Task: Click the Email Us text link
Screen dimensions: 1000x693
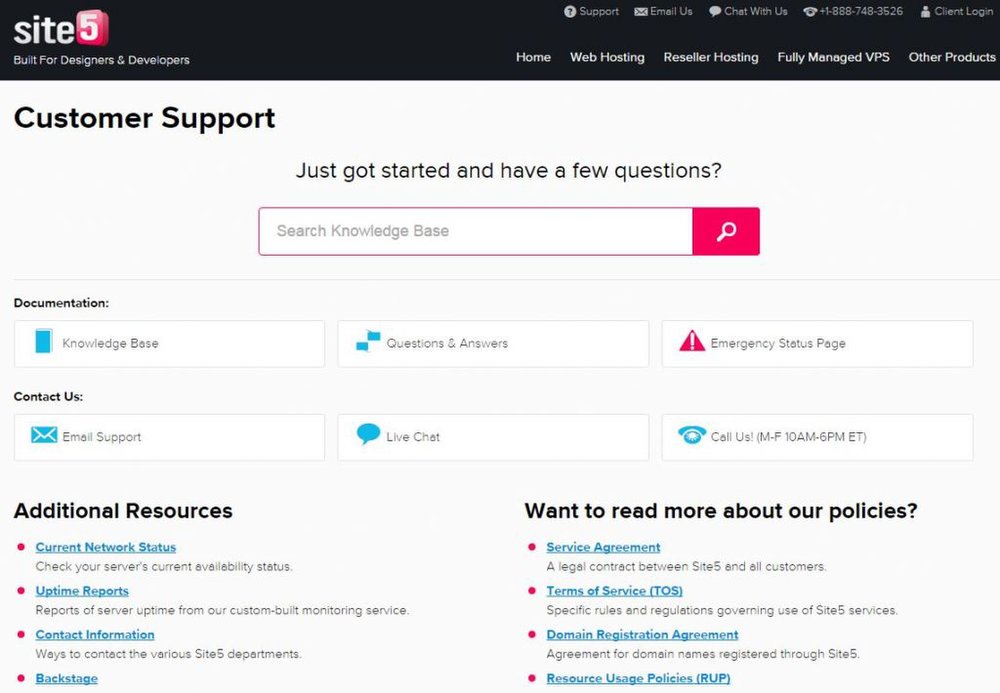Action: 671,11
